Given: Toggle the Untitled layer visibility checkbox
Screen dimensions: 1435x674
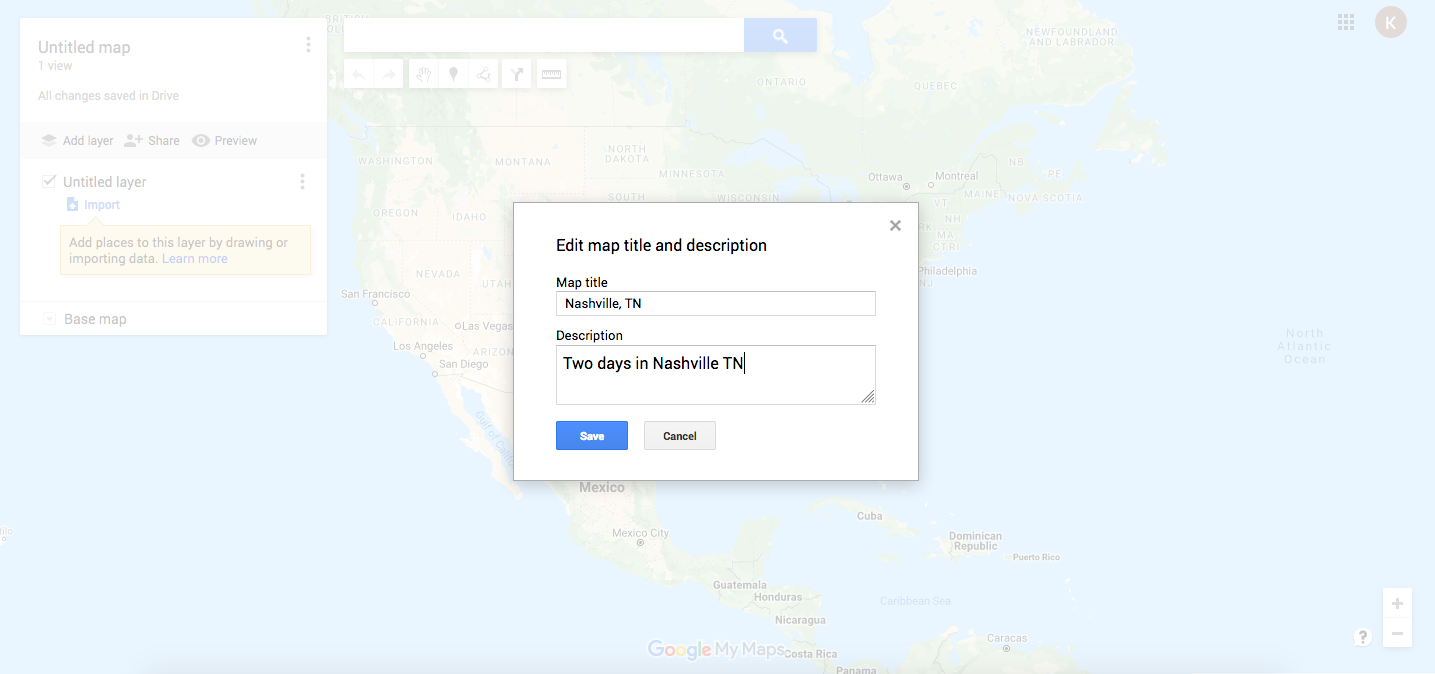Looking at the screenshot, I should point(49,181).
